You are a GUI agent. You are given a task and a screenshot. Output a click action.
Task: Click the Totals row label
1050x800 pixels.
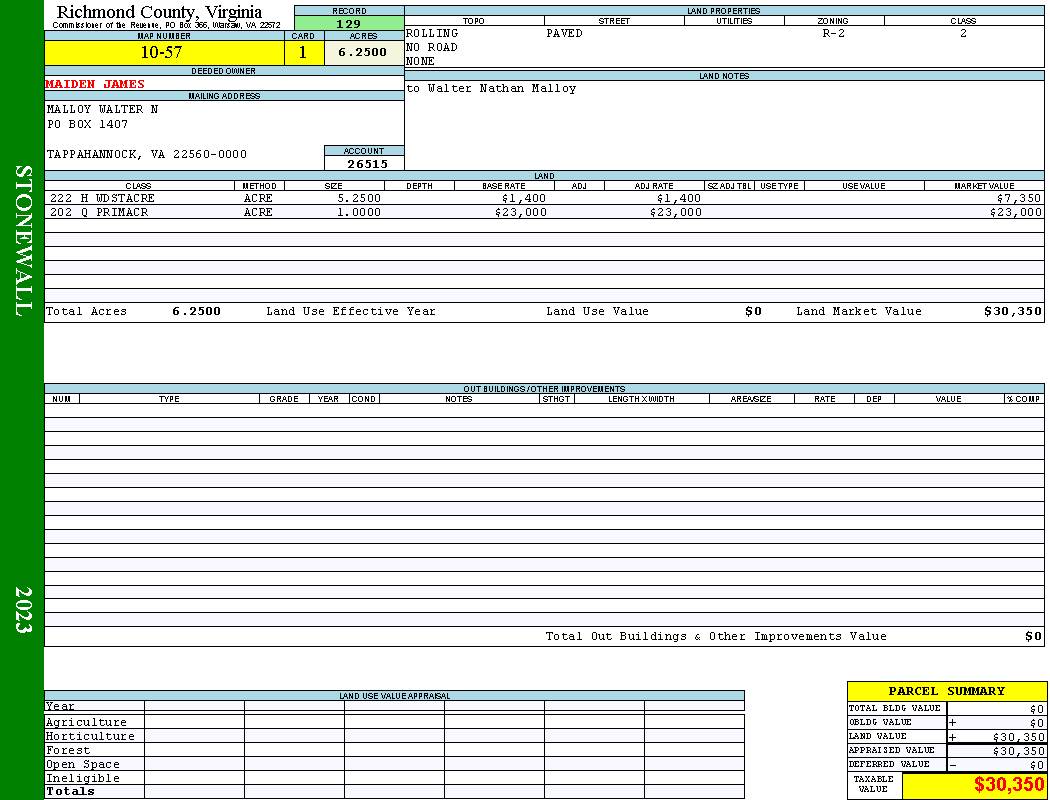(x=70, y=791)
